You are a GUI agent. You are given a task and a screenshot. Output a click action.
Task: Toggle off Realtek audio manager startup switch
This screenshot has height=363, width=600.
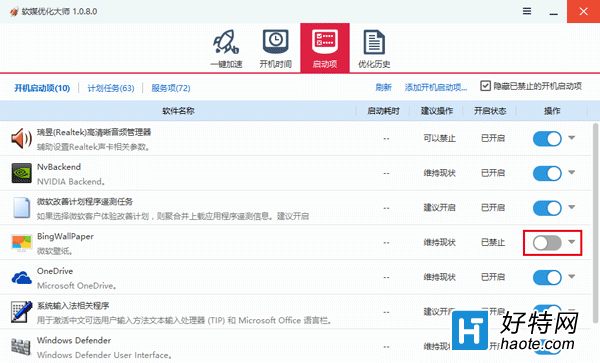[x=547, y=139]
